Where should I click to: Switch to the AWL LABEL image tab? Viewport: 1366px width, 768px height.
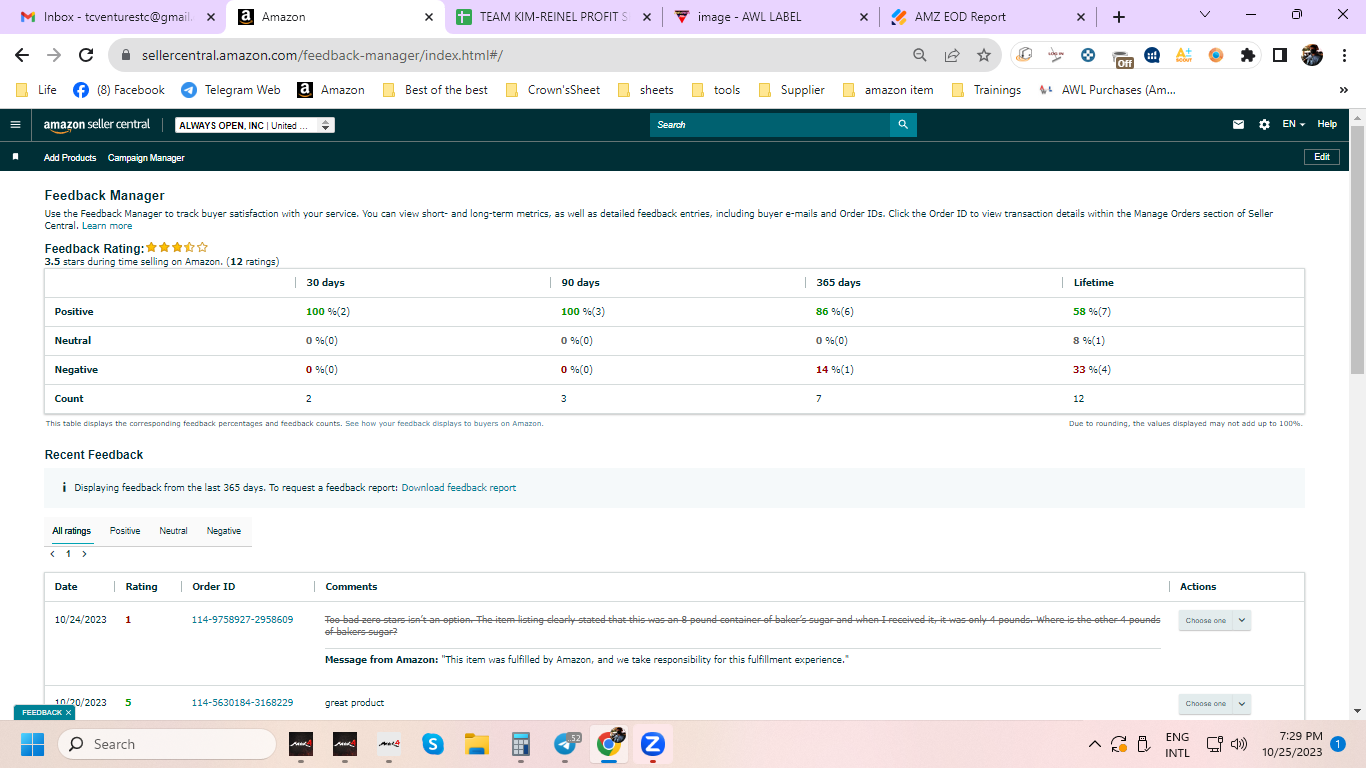point(770,17)
